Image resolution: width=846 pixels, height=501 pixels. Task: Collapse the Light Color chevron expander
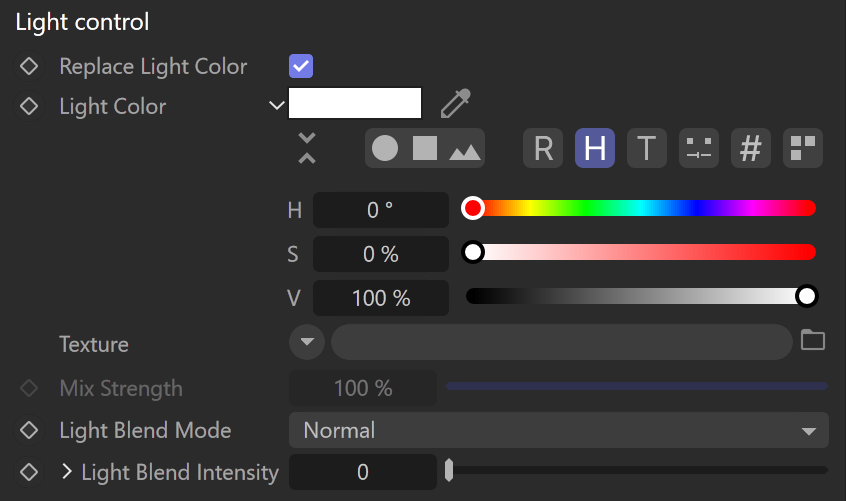[x=276, y=105]
